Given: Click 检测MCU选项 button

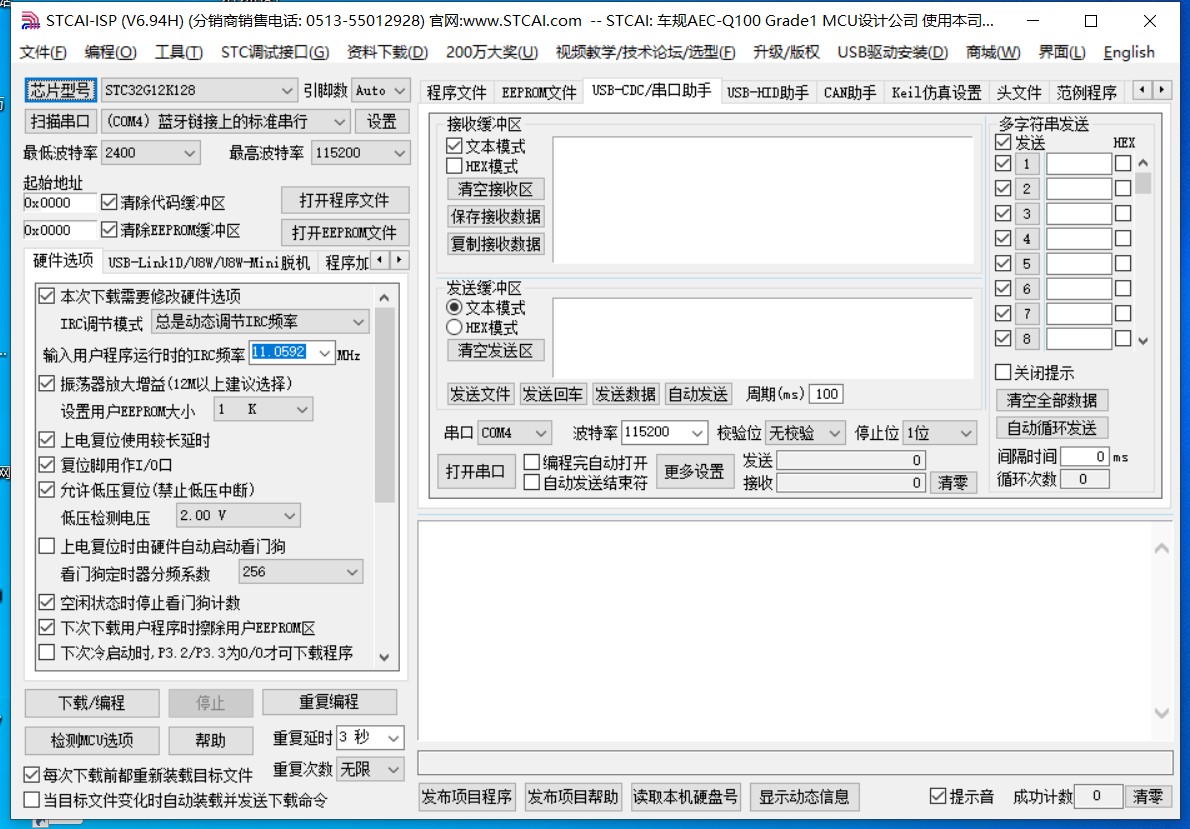Looking at the screenshot, I should pyautogui.click(x=92, y=740).
